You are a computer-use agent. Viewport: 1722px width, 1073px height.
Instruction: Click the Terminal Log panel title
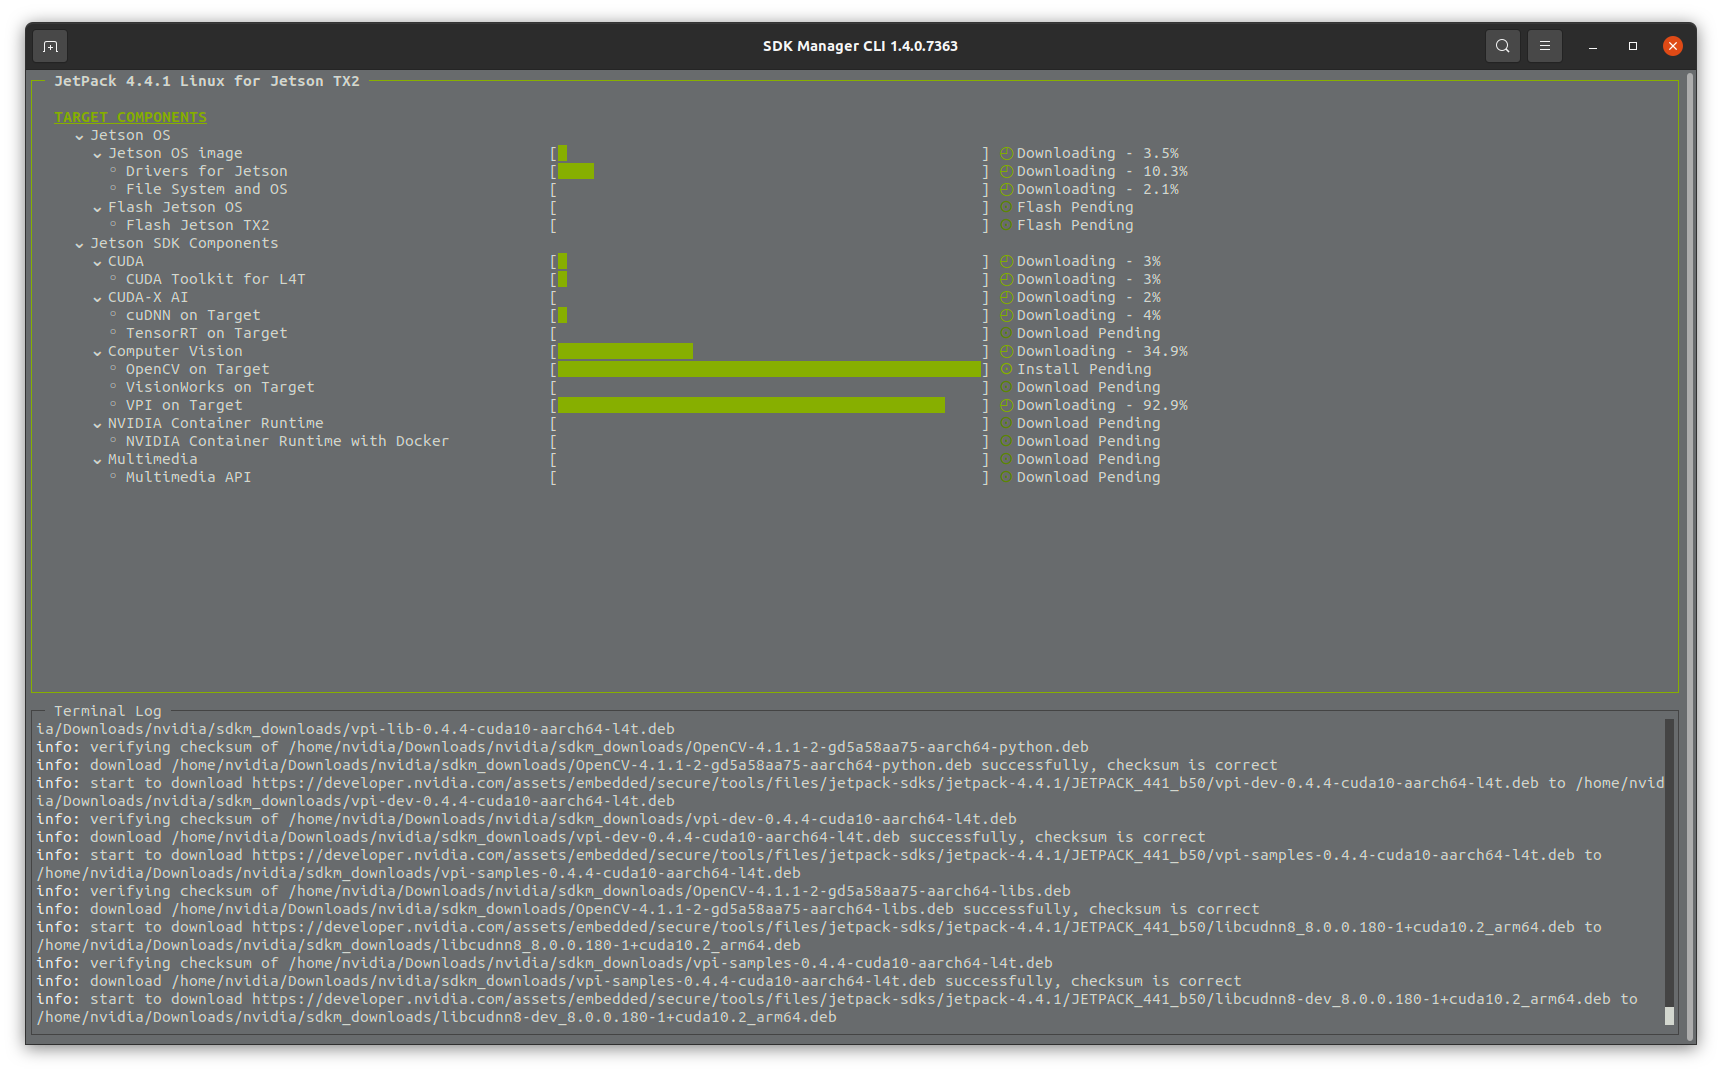(108, 711)
